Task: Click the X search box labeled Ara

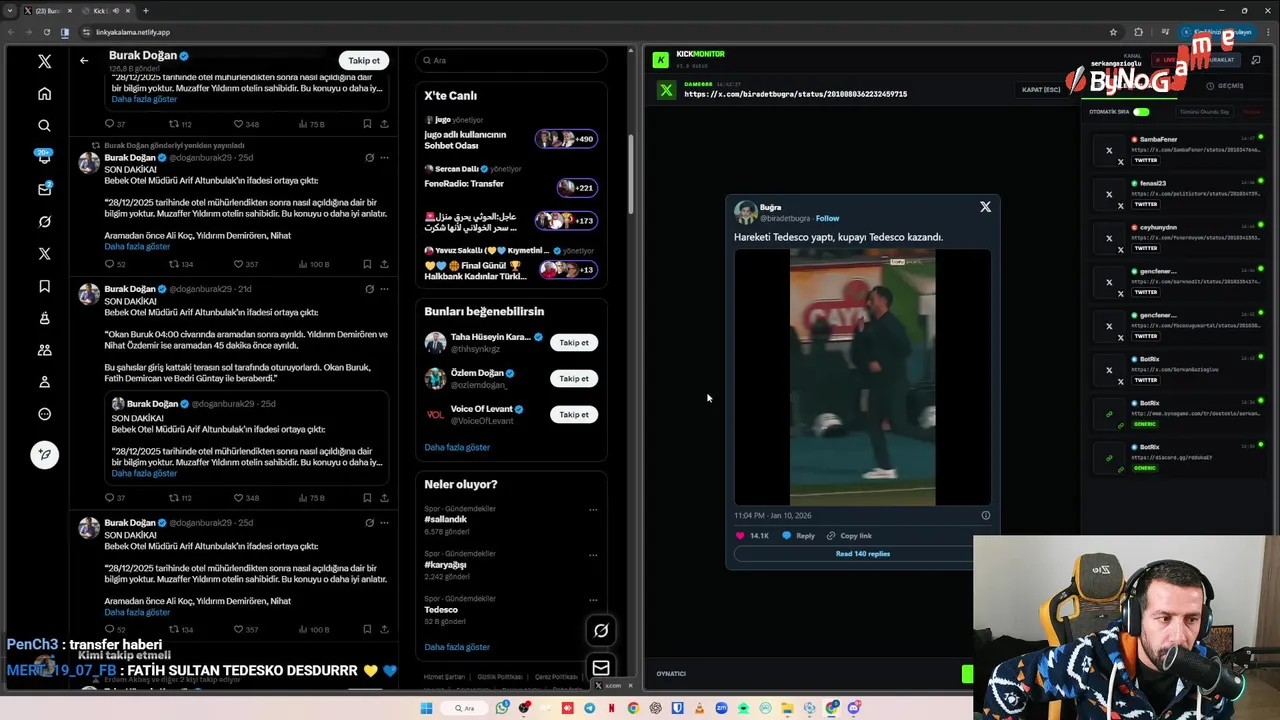Action: (x=511, y=60)
